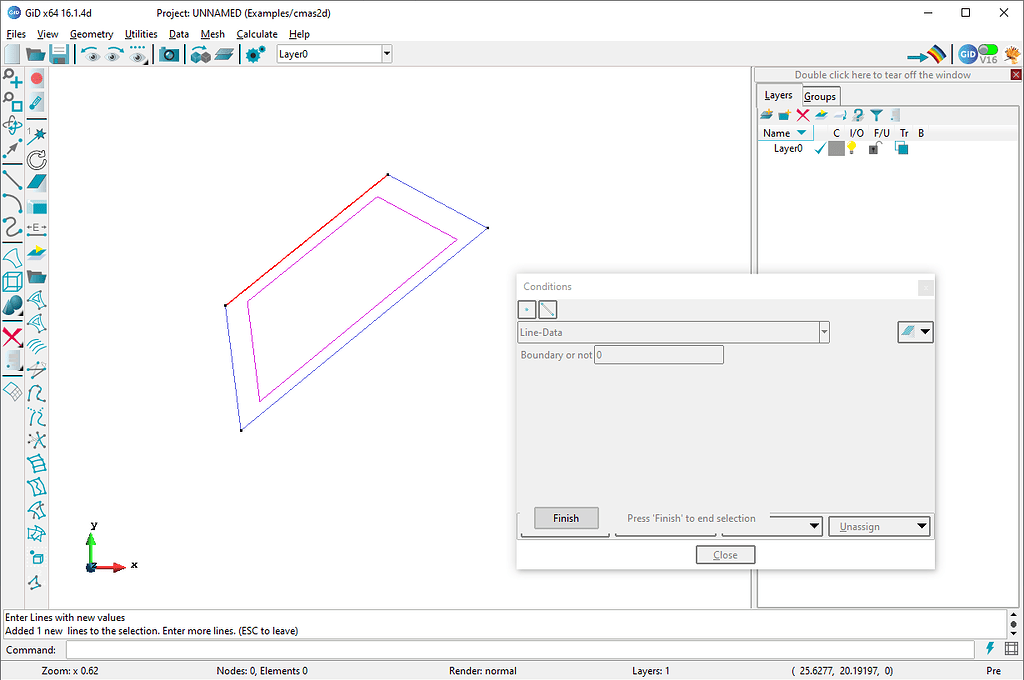Select the Create volume cube tool
This screenshot has height=680, width=1024.
[12, 282]
